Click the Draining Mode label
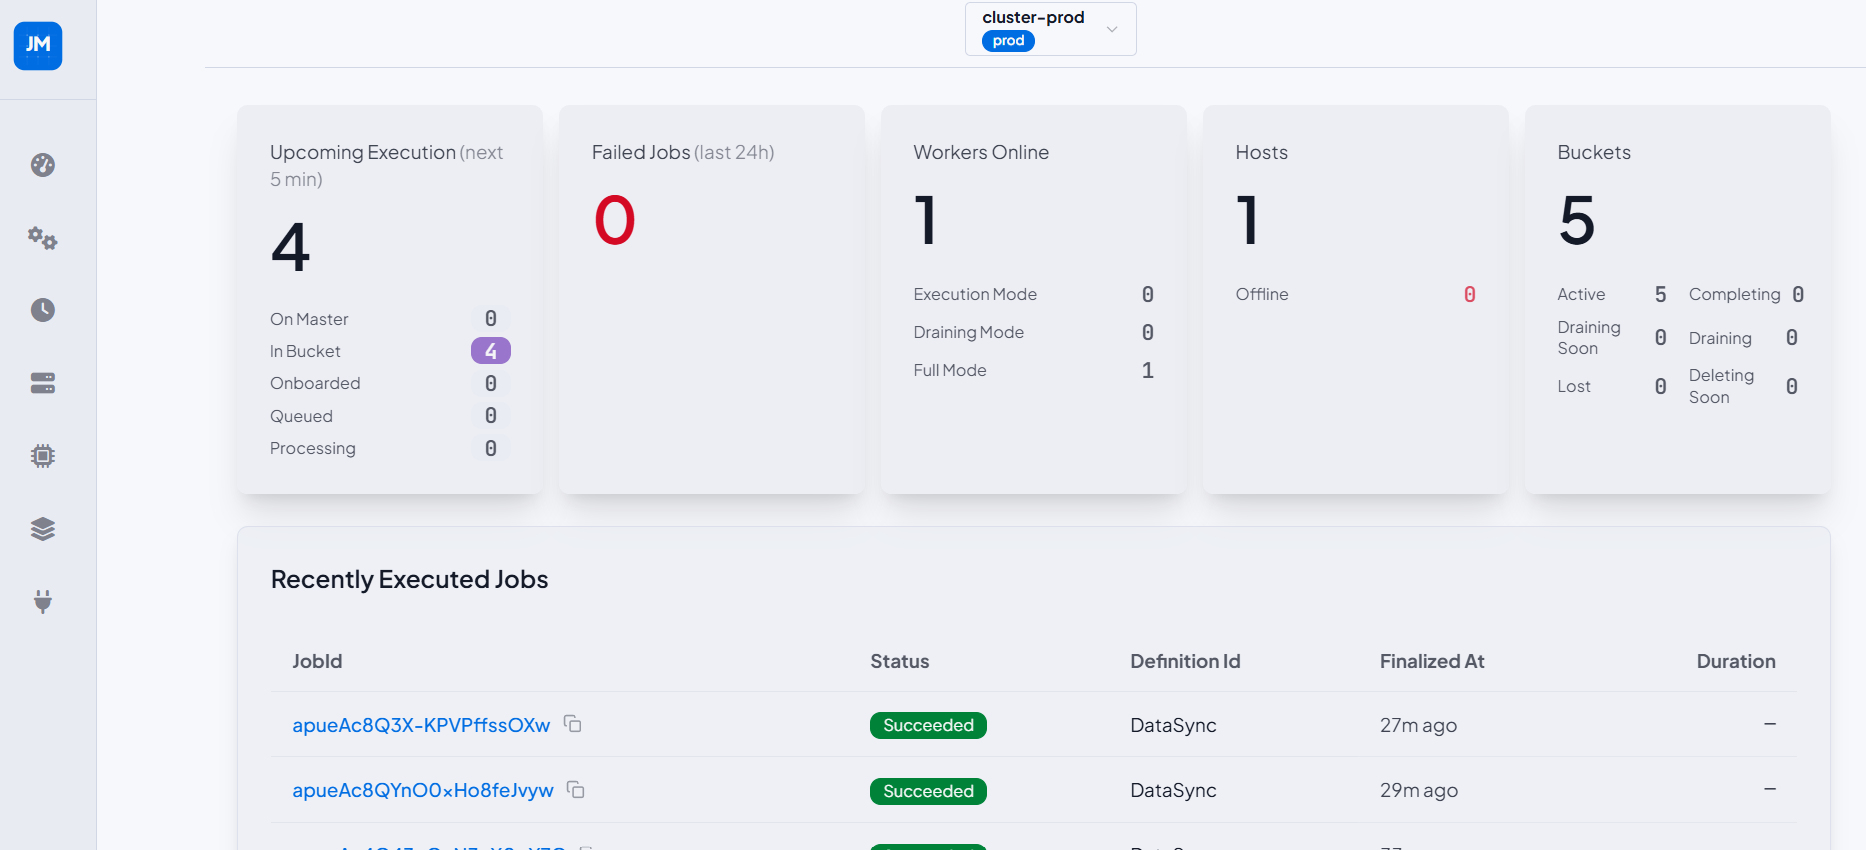 (x=969, y=332)
